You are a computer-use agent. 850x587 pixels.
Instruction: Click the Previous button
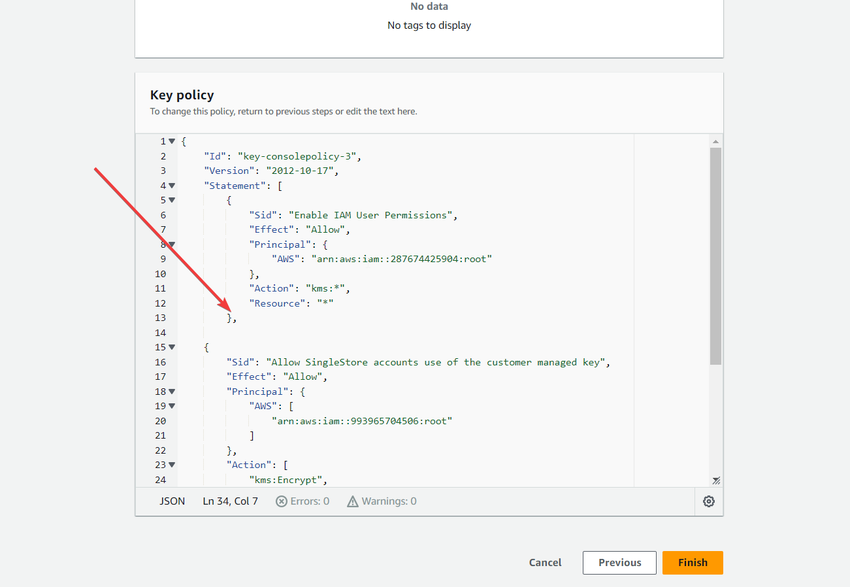coord(618,562)
